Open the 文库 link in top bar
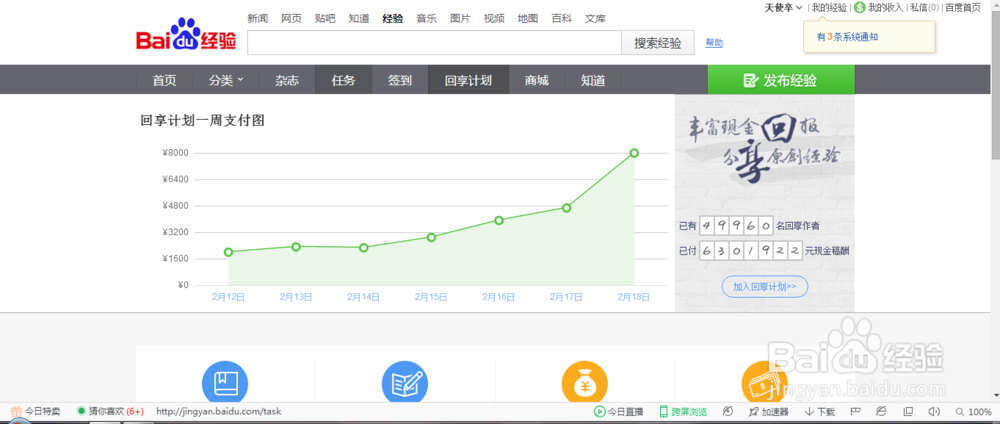This screenshot has height=424, width=1000. click(596, 18)
